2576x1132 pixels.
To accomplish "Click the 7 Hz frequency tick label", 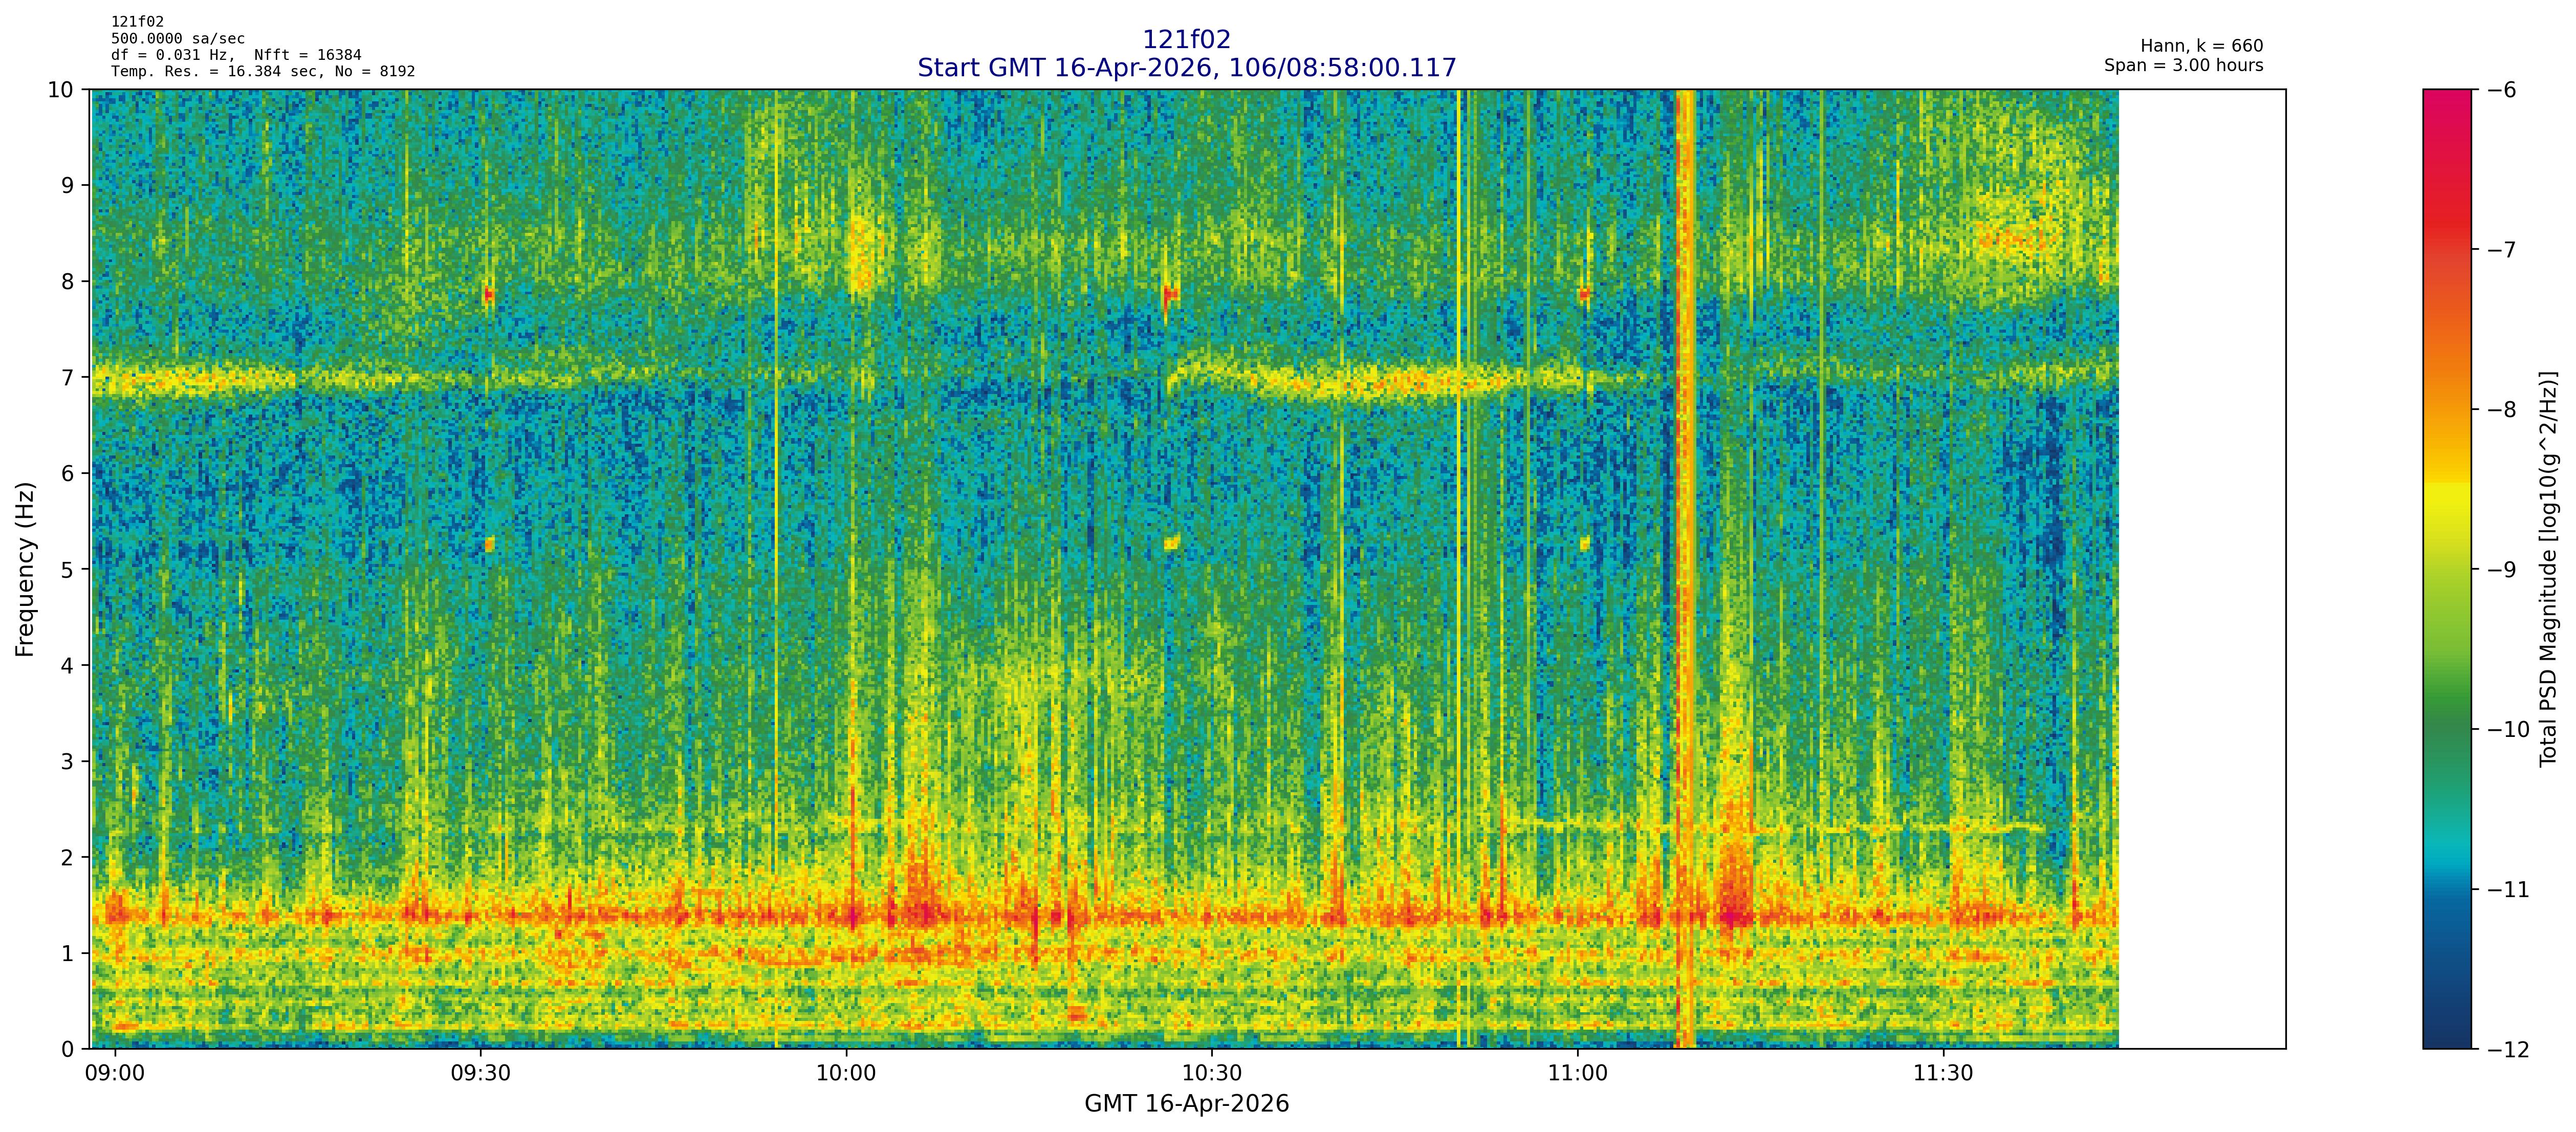I will click(x=67, y=377).
